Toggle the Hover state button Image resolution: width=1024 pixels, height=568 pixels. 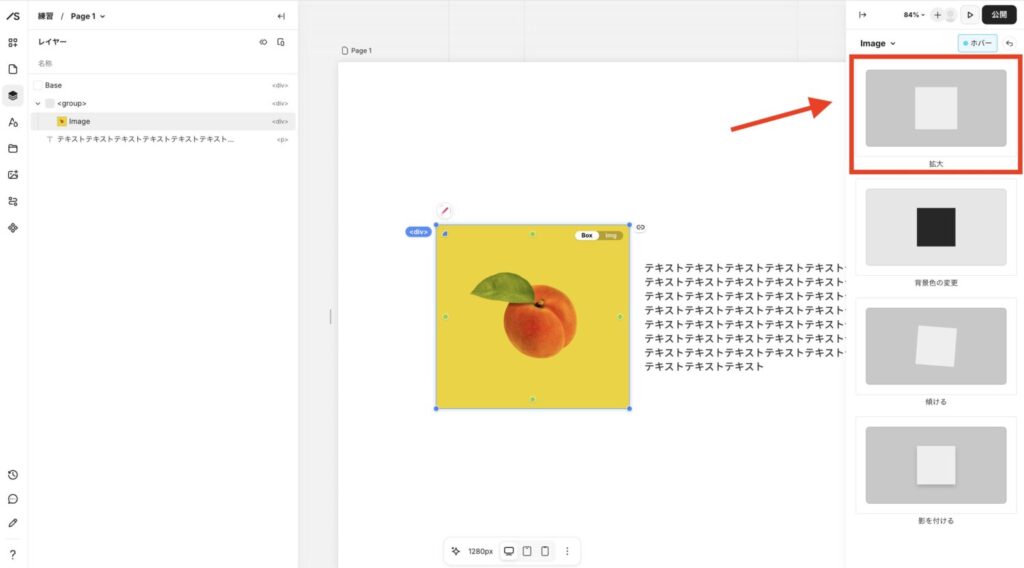tap(977, 43)
